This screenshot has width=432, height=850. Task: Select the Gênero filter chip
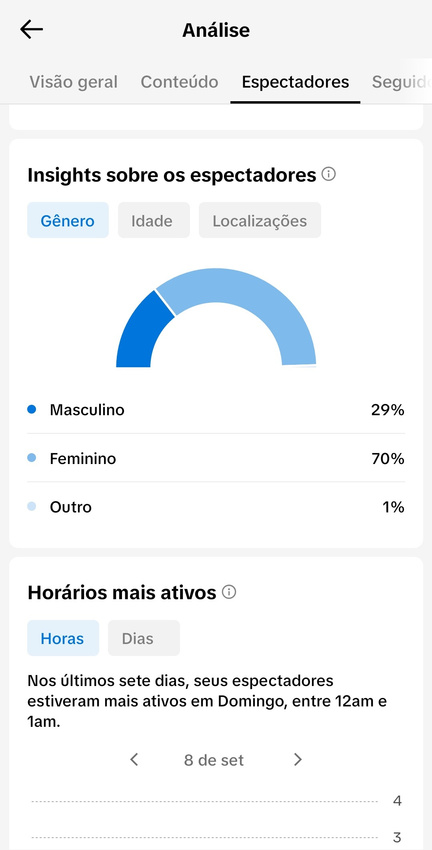(x=68, y=221)
